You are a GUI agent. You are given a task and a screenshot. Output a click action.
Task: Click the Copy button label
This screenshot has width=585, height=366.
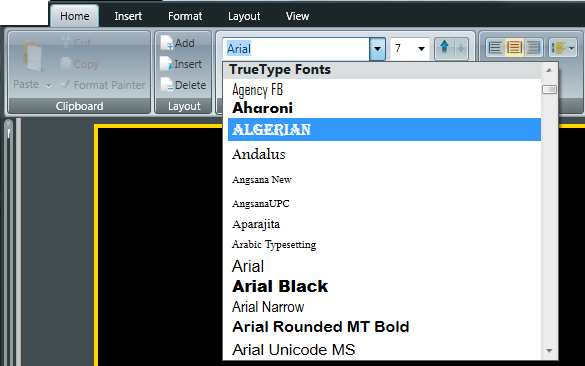[86, 64]
